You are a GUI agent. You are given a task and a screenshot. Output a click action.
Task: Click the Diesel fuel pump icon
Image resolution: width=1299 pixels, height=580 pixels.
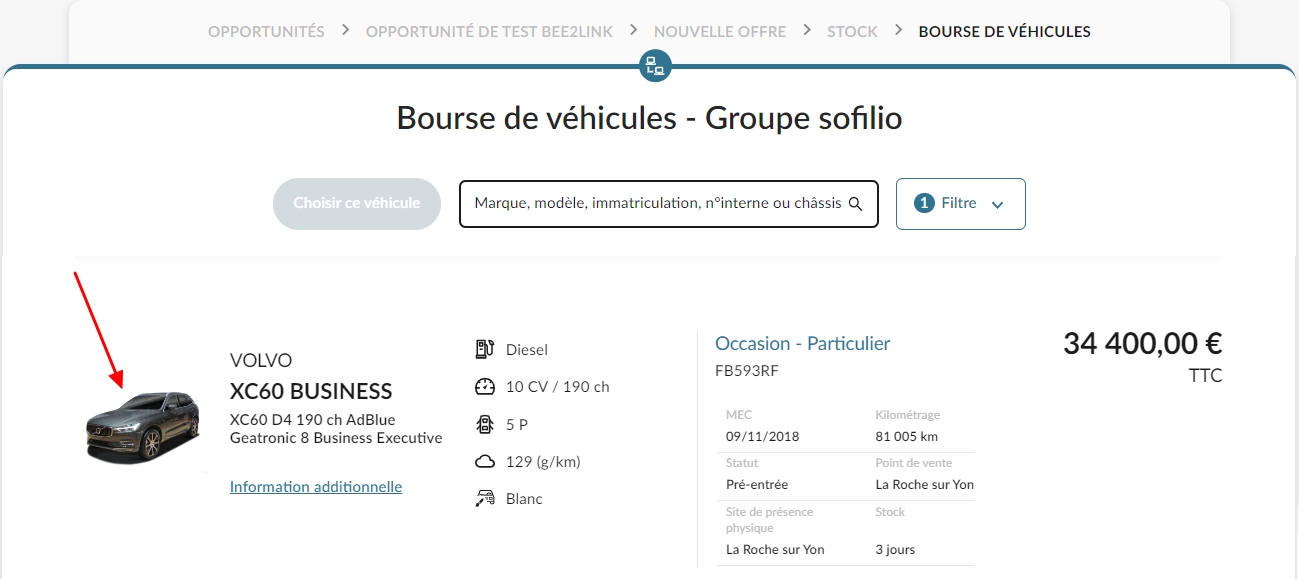click(485, 349)
